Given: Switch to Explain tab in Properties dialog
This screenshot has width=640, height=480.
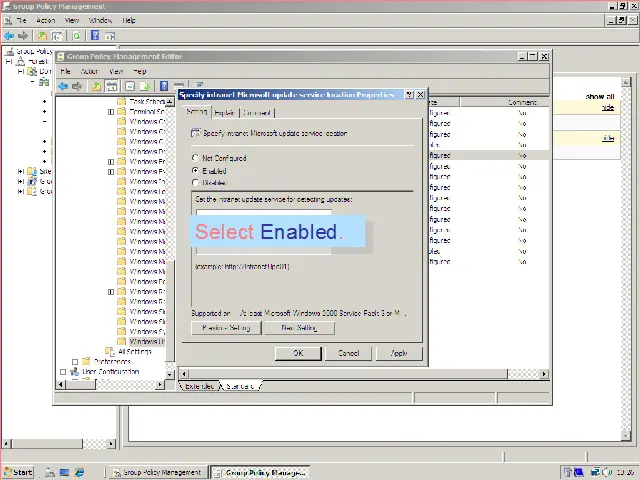Looking at the screenshot, I should click(x=224, y=113).
